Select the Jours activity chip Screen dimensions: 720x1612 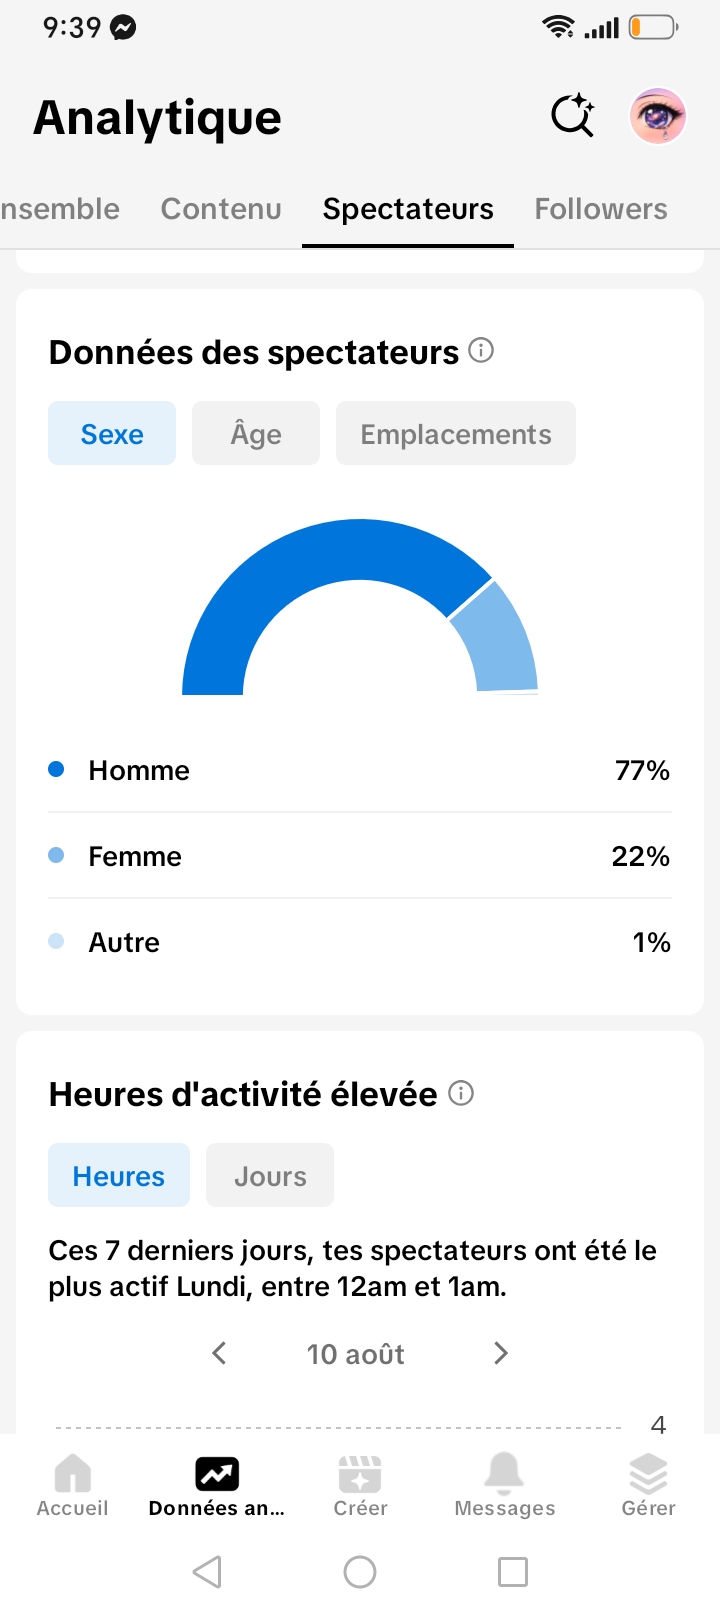(x=270, y=1175)
